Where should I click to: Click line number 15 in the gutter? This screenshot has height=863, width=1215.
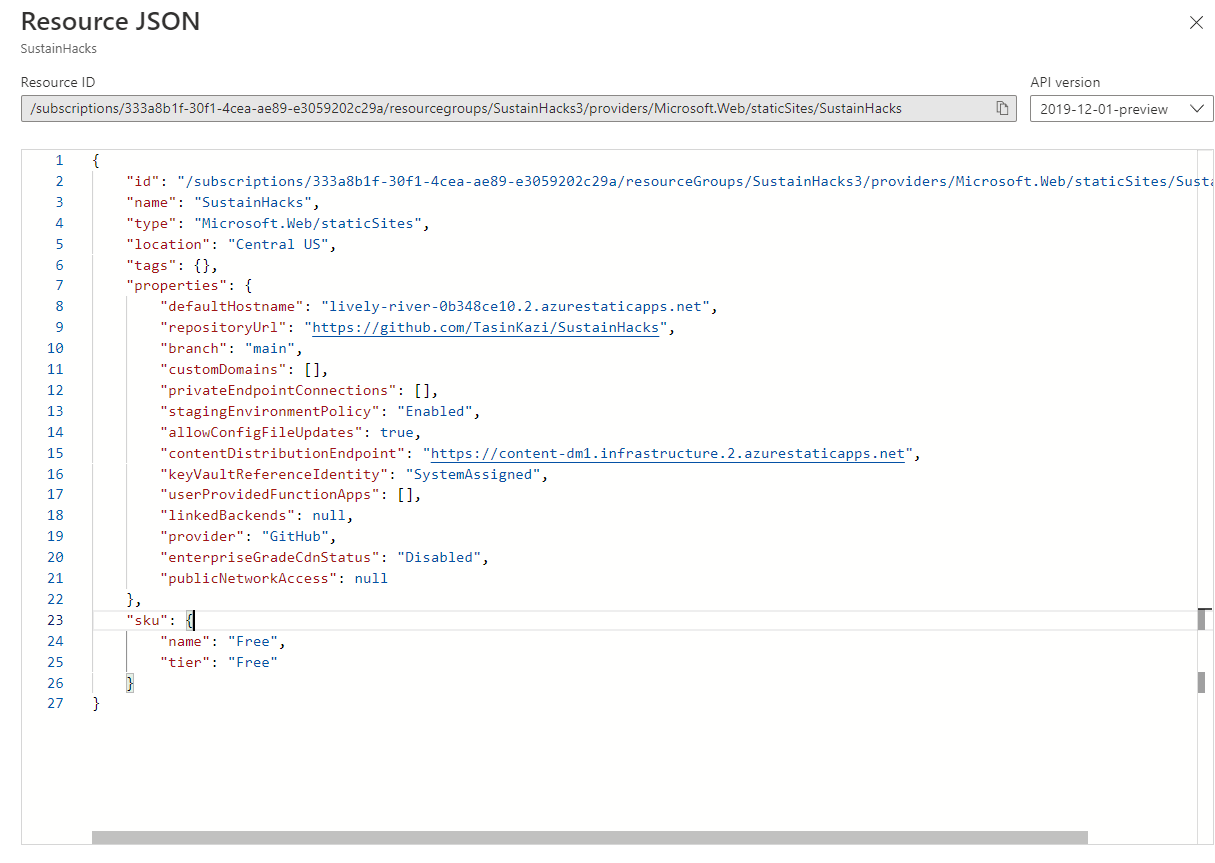pyautogui.click(x=55, y=453)
